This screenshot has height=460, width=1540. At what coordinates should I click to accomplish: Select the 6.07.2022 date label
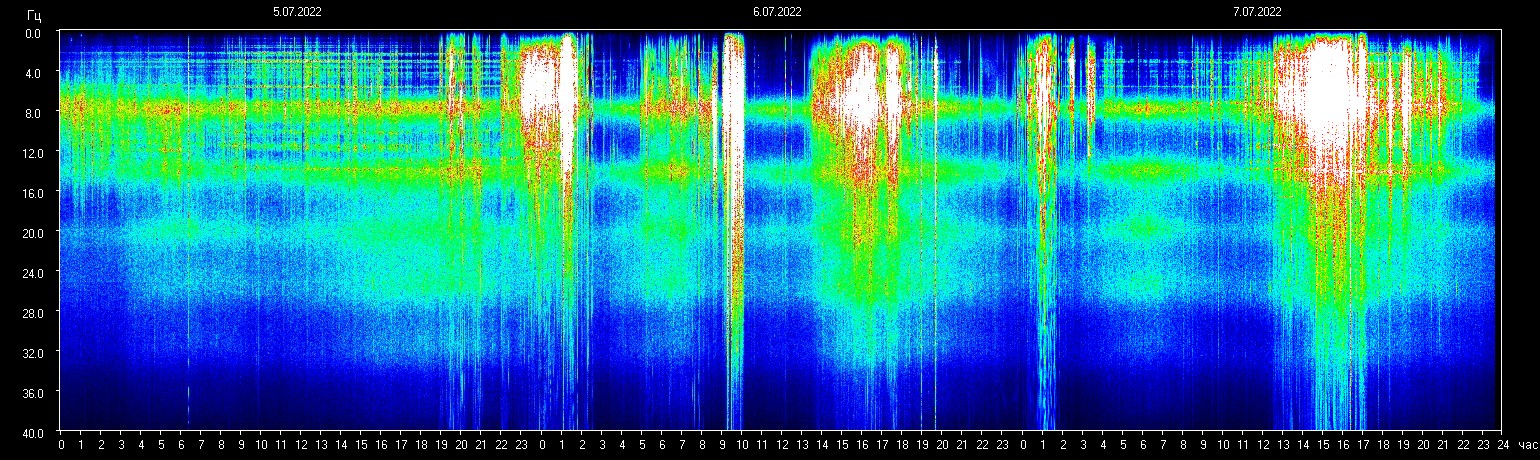click(x=777, y=12)
